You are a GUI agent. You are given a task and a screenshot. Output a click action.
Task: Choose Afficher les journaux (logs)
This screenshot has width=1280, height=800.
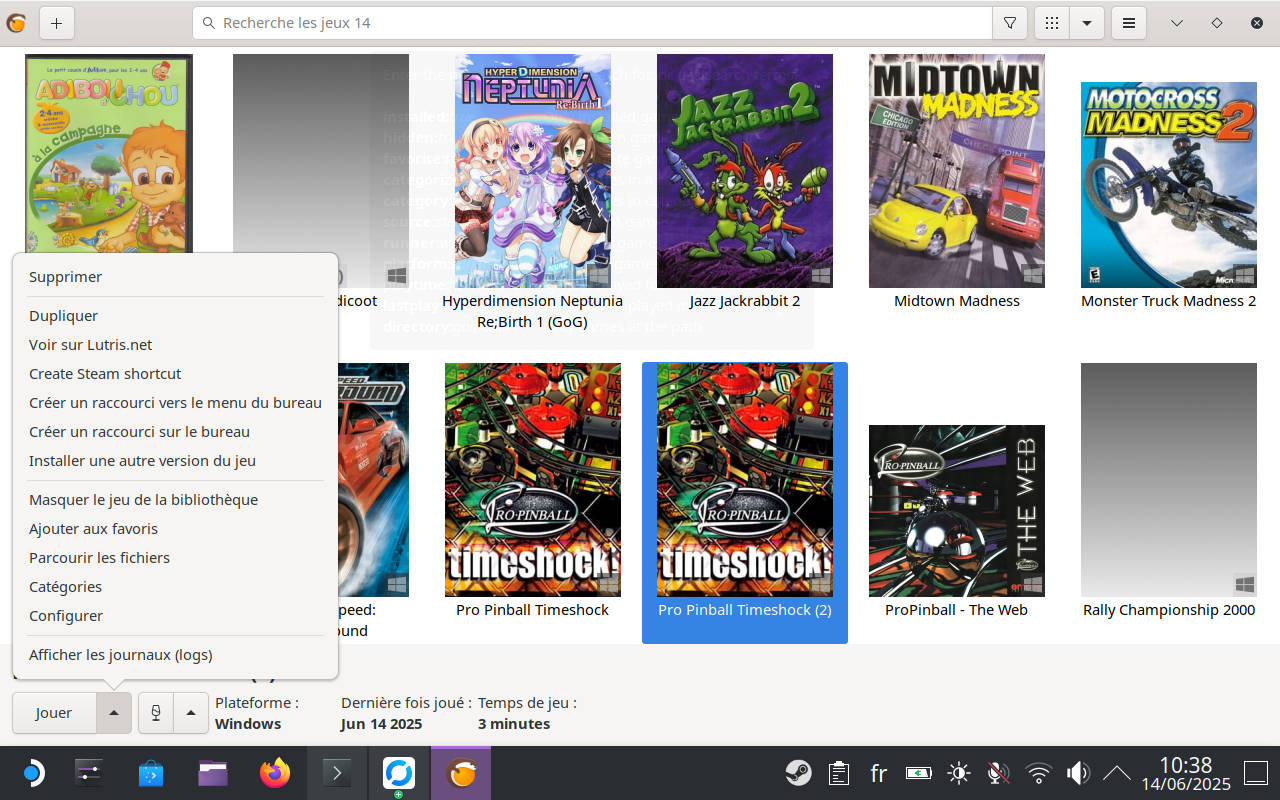(175, 655)
